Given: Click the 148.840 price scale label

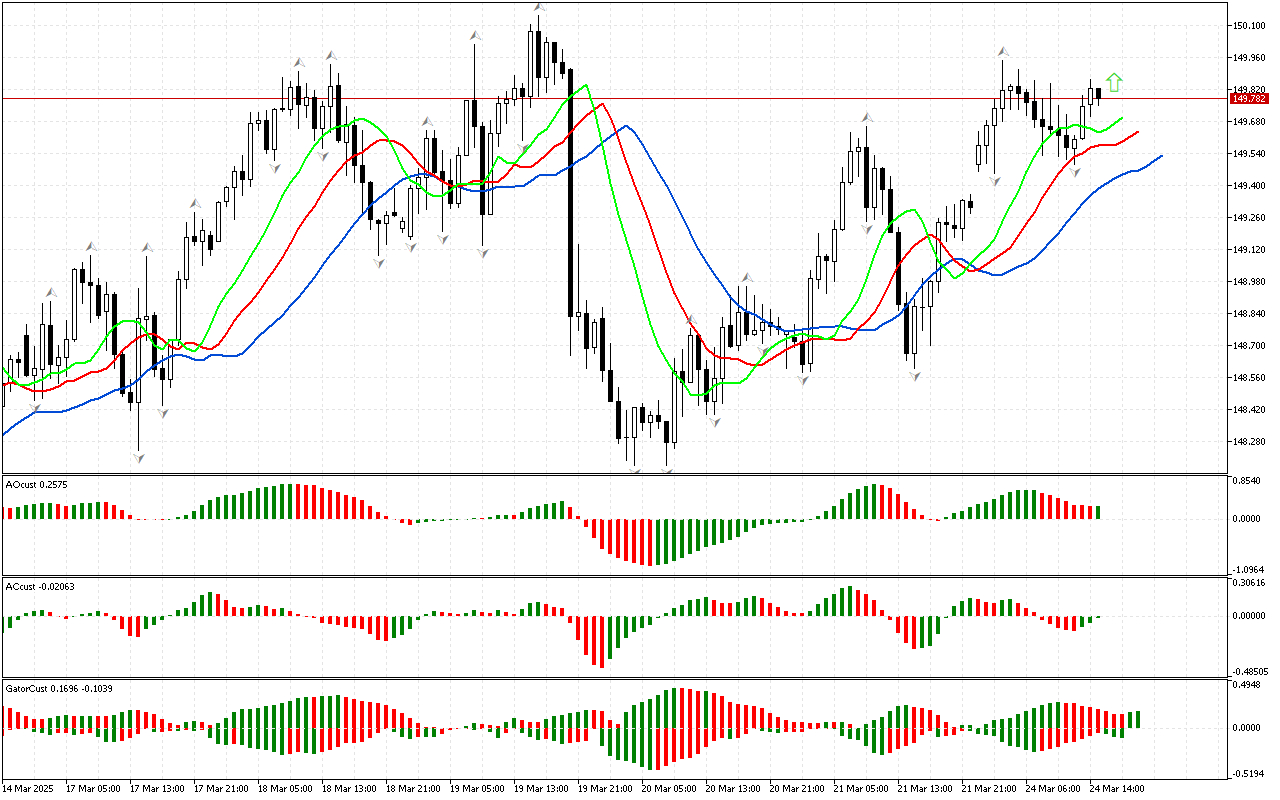Looking at the screenshot, I should pyautogui.click(x=1250, y=313).
